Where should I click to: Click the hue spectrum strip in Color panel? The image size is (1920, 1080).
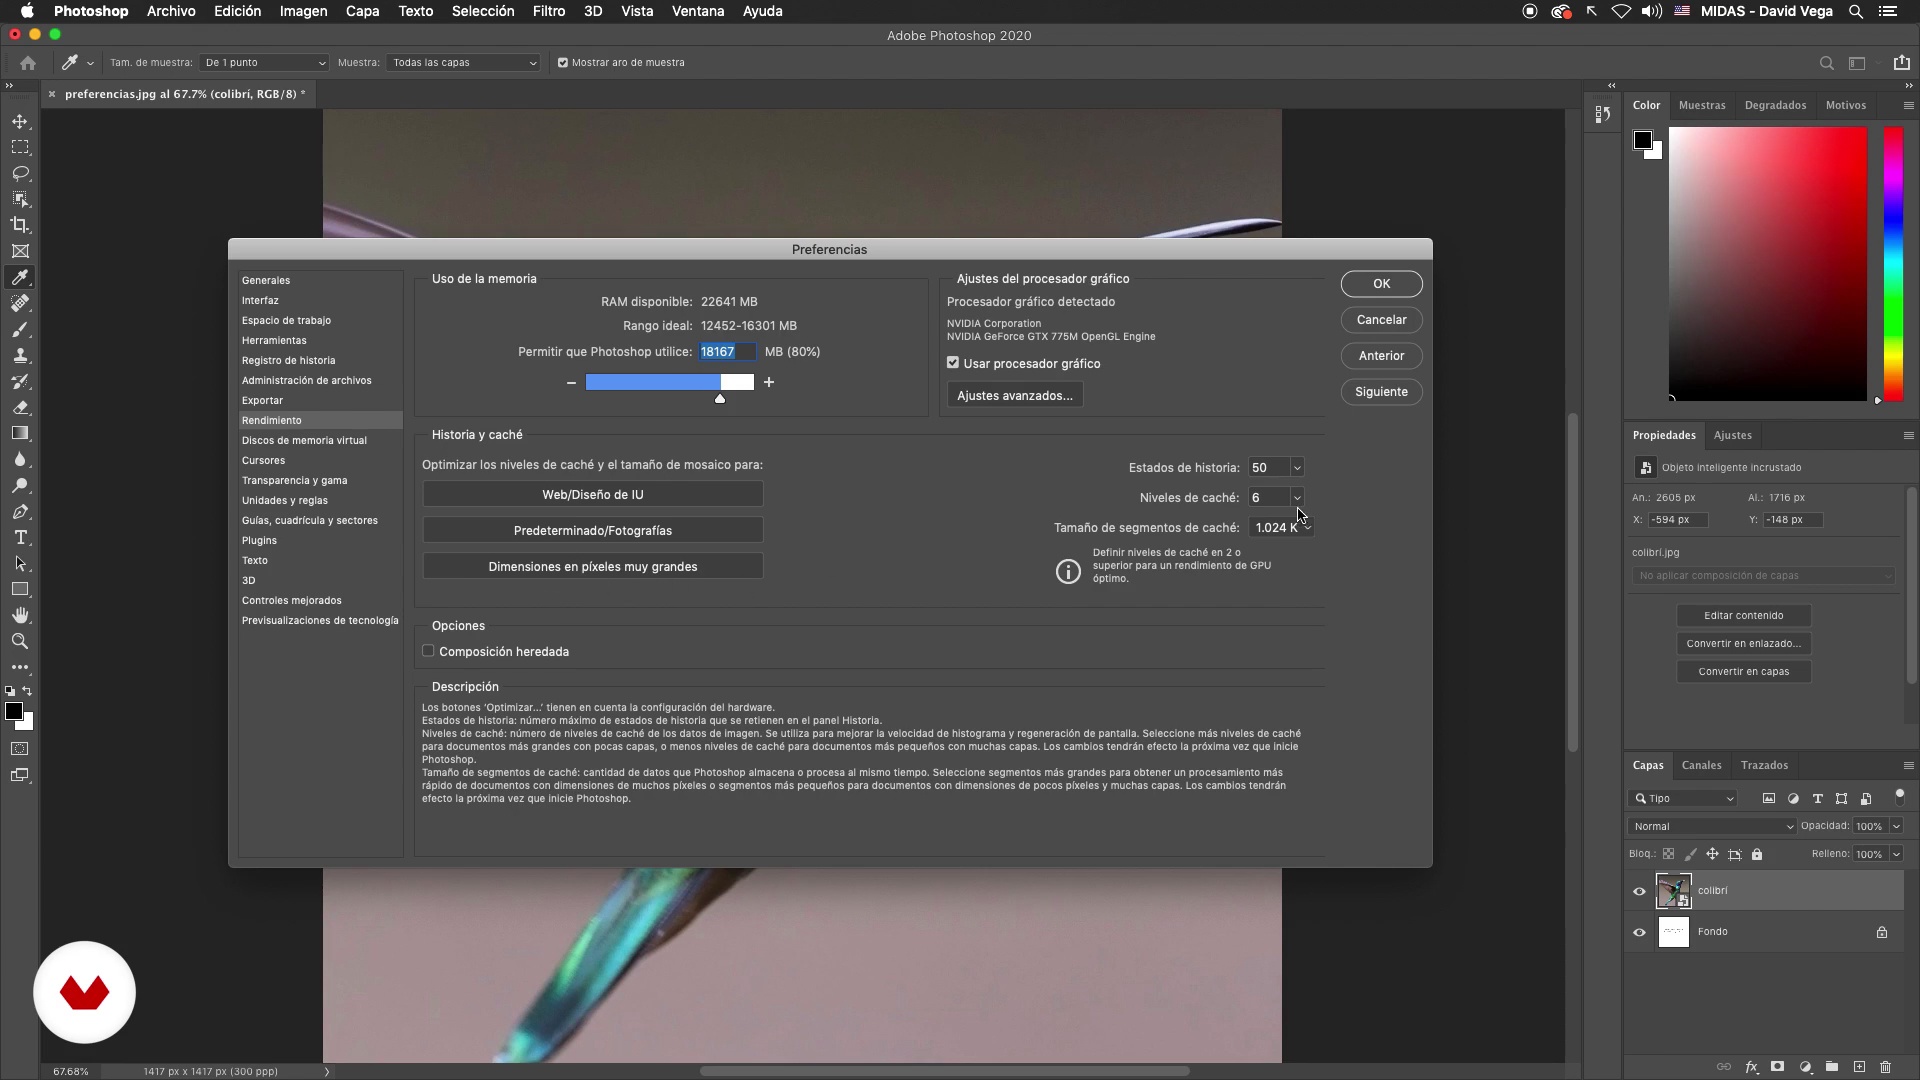point(1893,264)
